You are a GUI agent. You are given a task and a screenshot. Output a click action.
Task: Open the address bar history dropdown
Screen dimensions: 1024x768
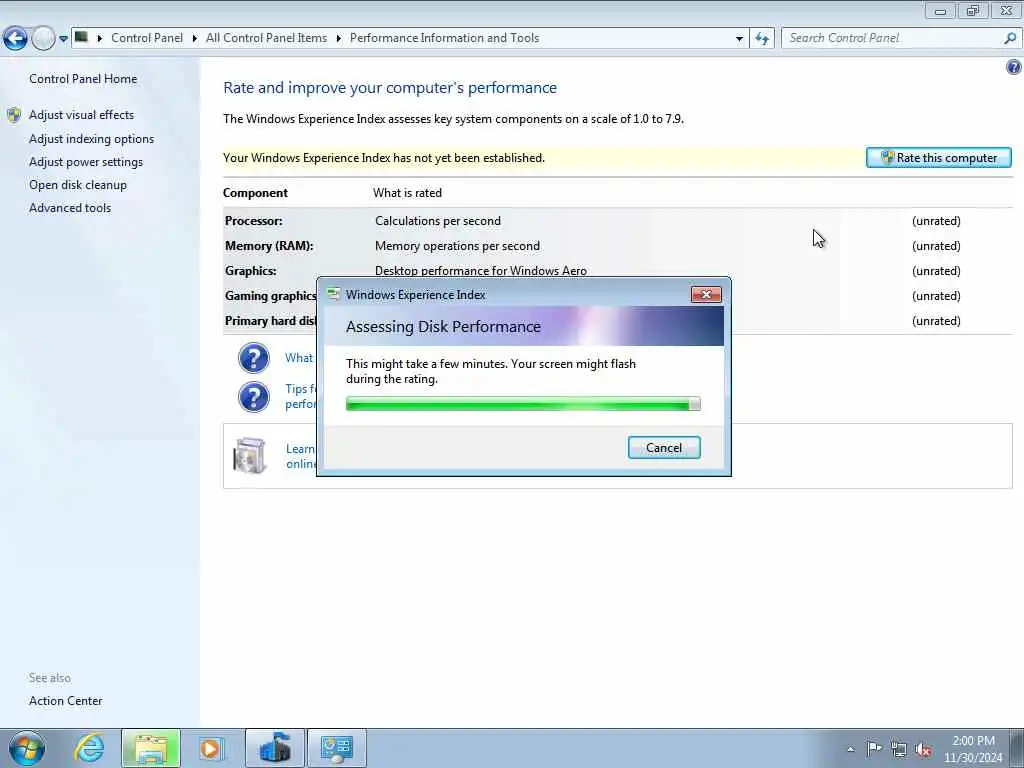coord(739,39)
